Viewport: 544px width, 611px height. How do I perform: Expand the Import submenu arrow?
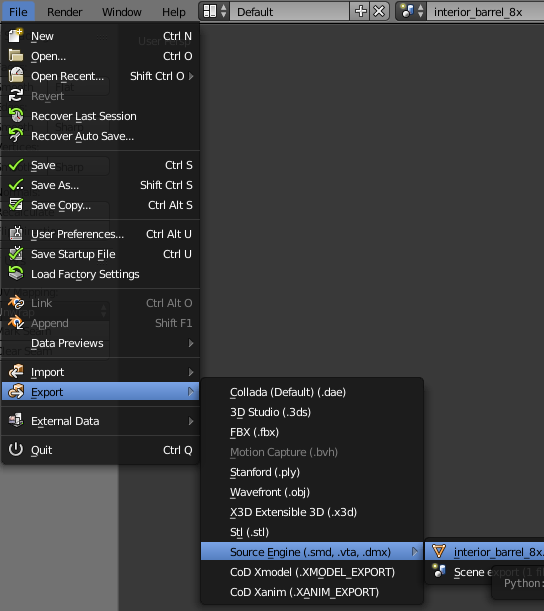[x=191, y=372]
